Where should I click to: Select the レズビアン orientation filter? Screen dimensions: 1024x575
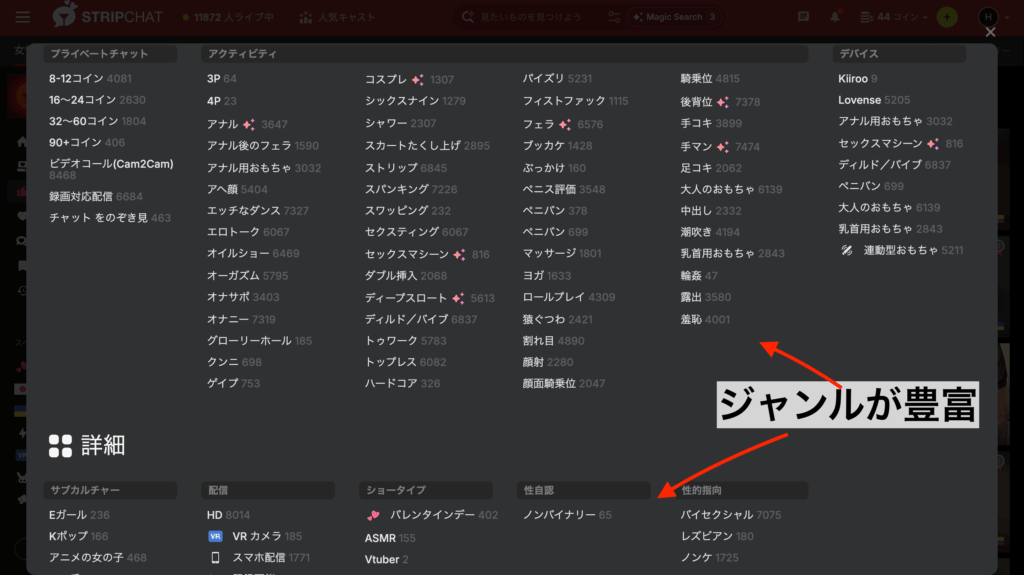717,536
